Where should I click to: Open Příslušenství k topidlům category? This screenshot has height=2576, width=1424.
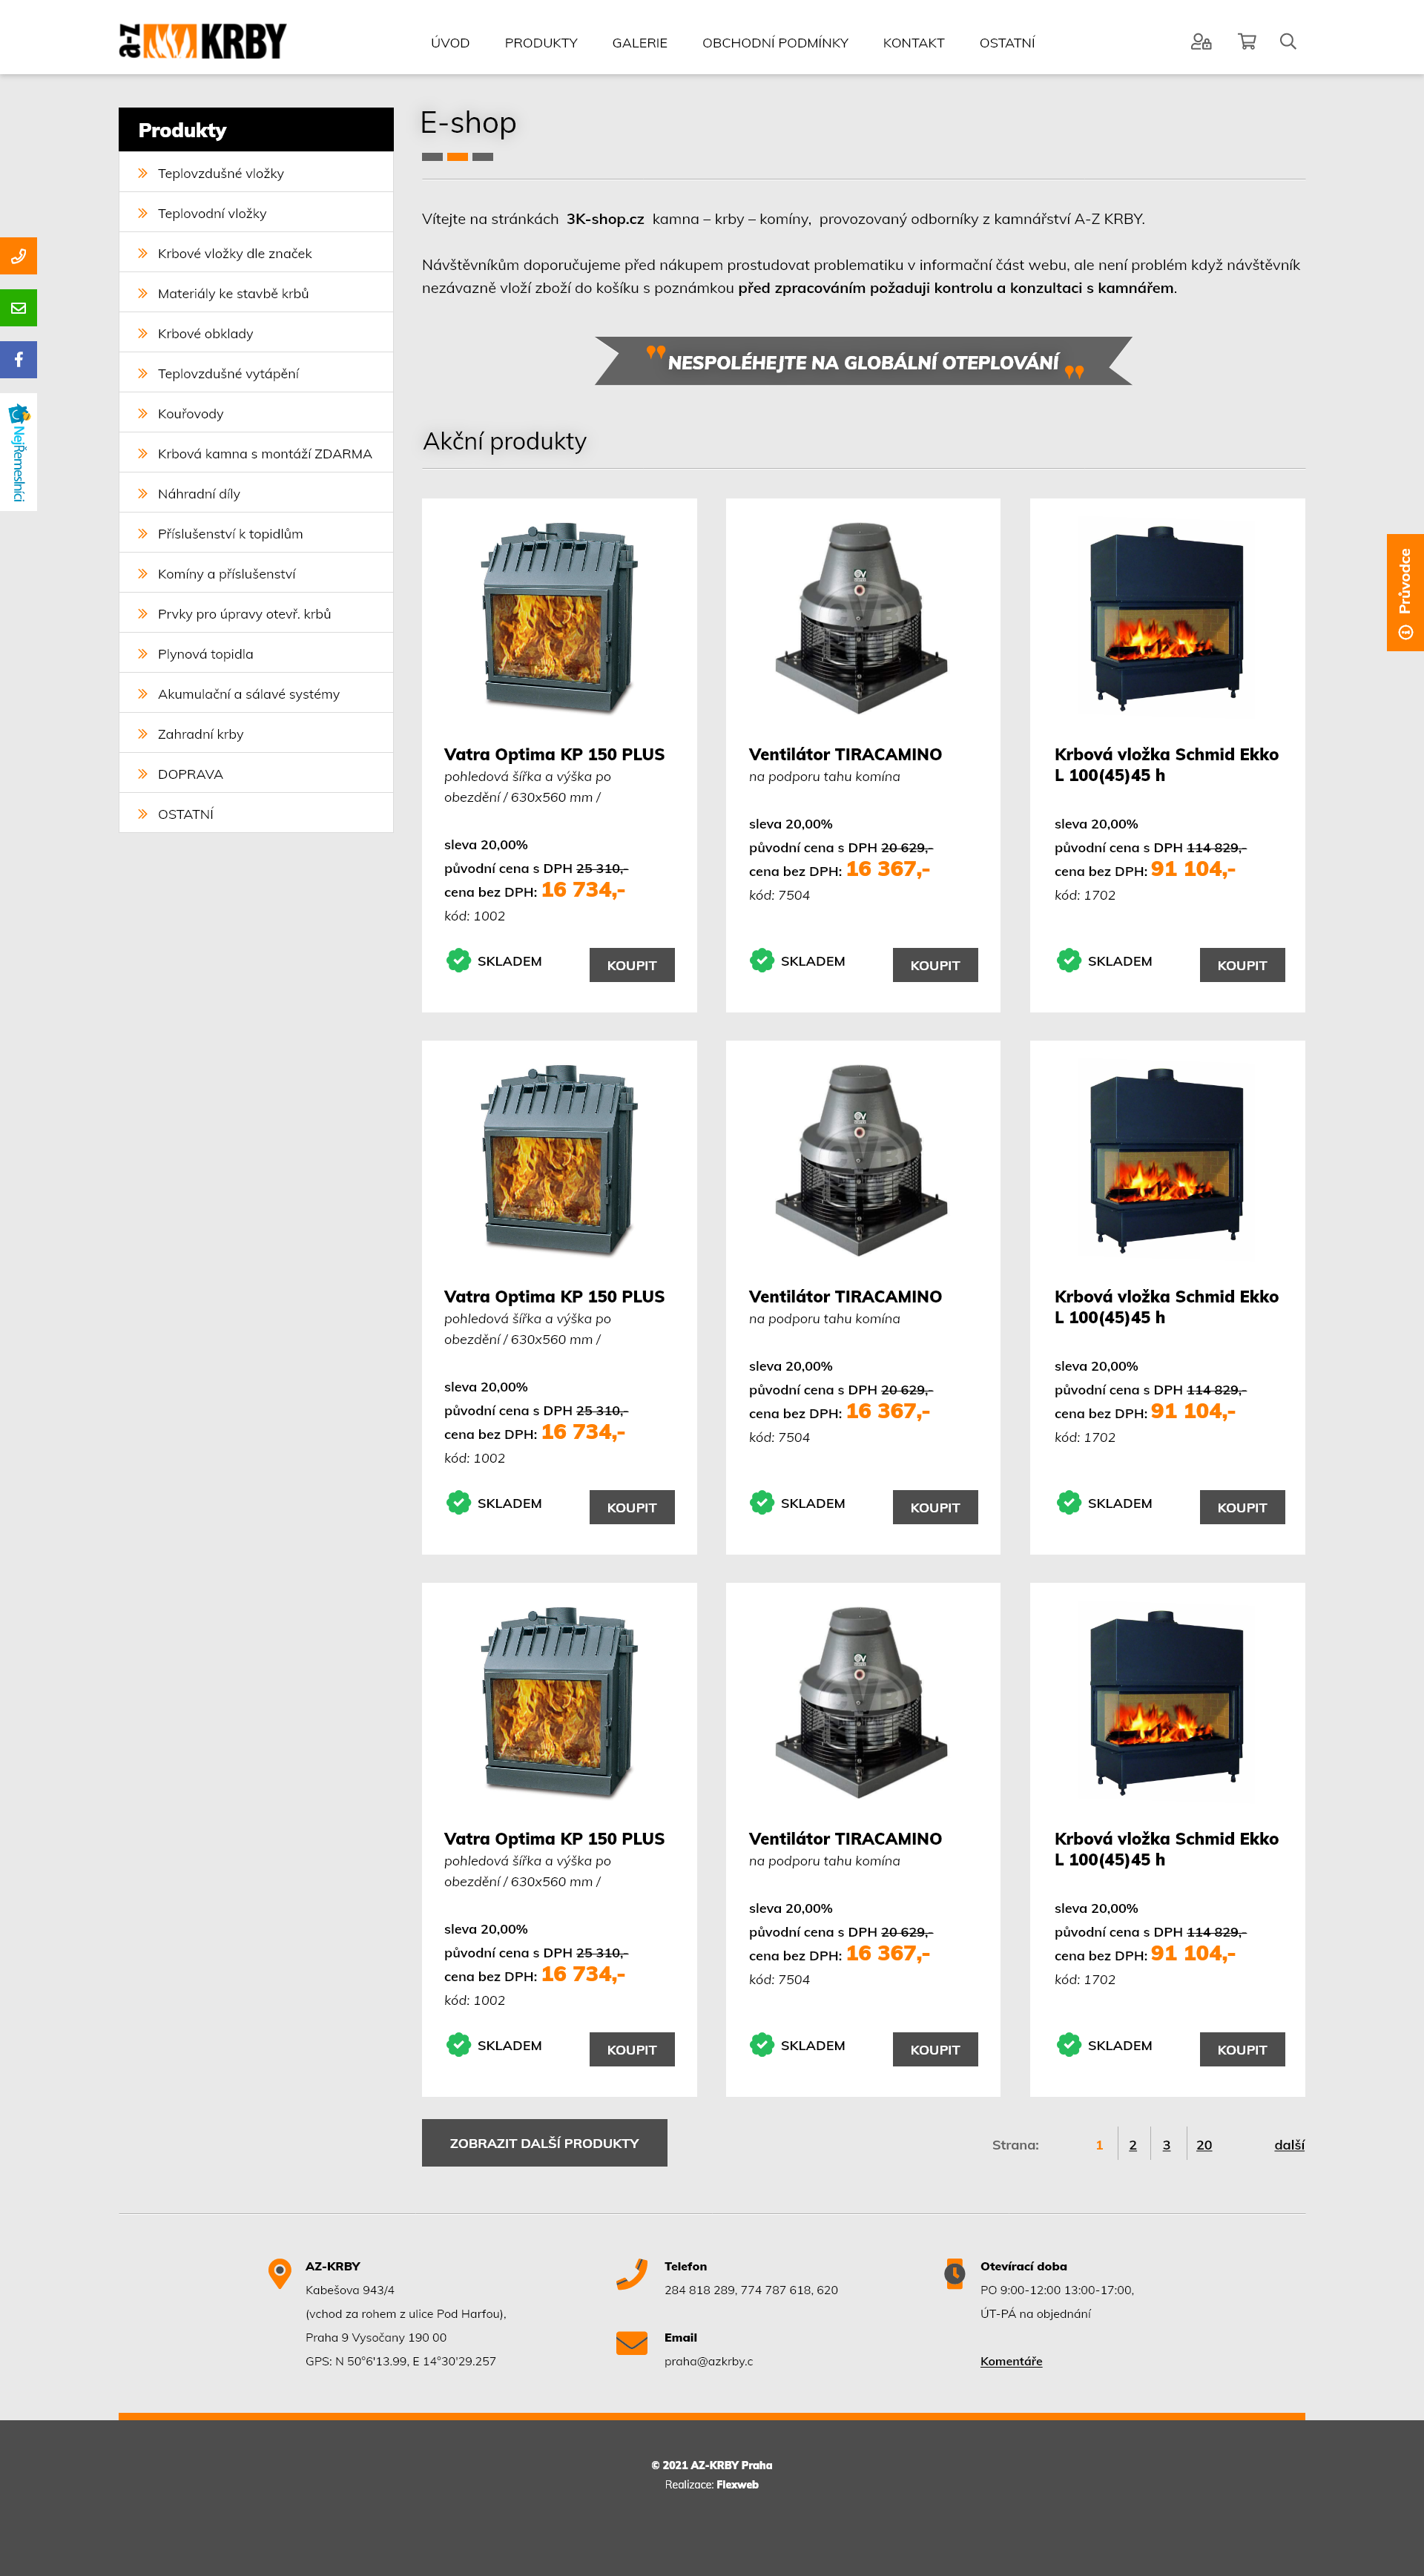[x=256, y=533]
